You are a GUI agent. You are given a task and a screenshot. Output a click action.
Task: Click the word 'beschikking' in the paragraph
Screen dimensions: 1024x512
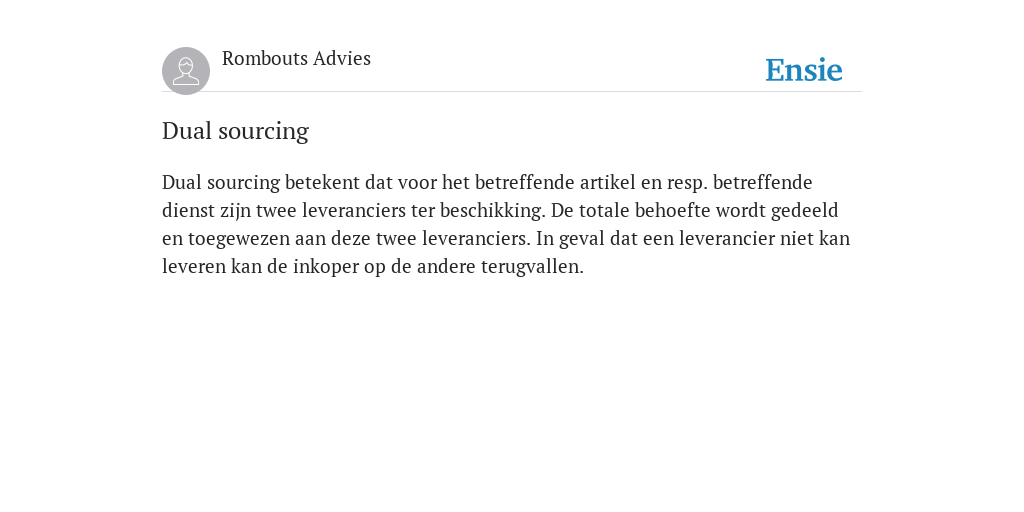[492, 211]
